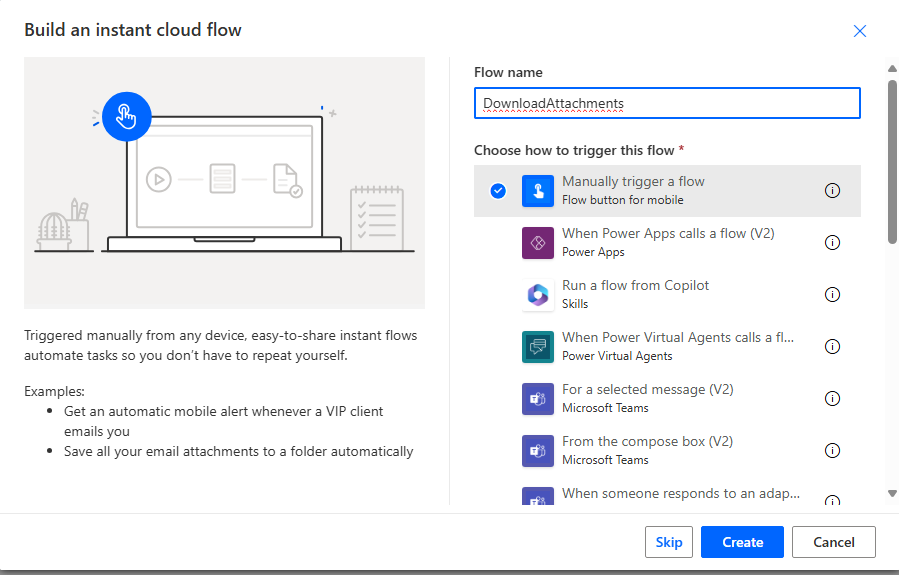Click the Flow name label

pyautogui.click(x=508, y=72)
